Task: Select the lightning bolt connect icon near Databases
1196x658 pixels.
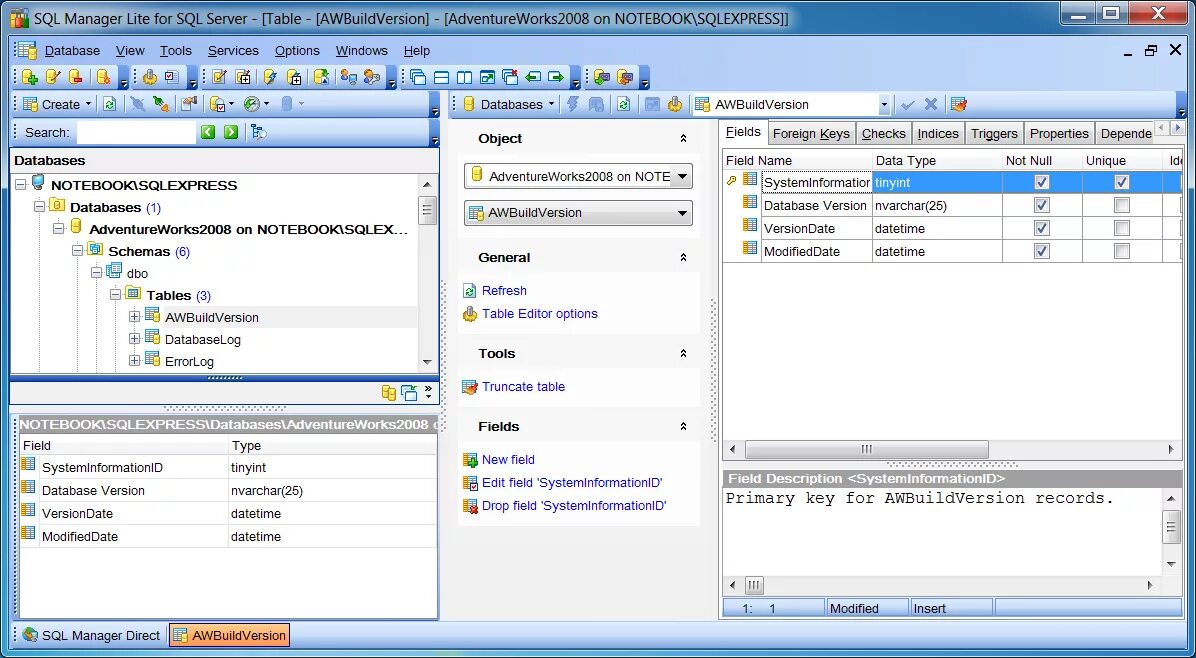Action: pos(571,104)
